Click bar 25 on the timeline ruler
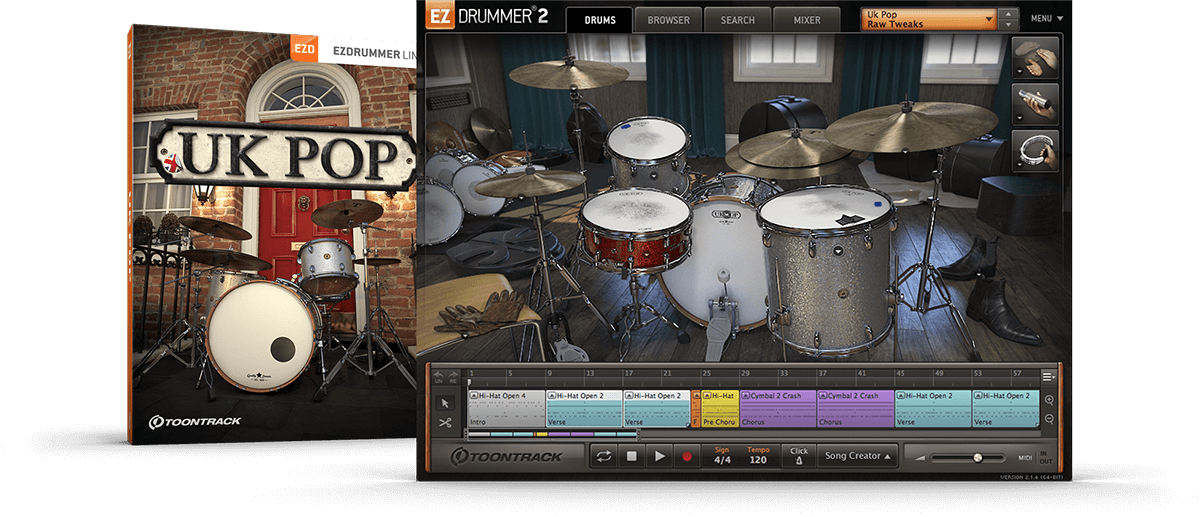Viewport: 1200px width, 517px height. (707, 373)
